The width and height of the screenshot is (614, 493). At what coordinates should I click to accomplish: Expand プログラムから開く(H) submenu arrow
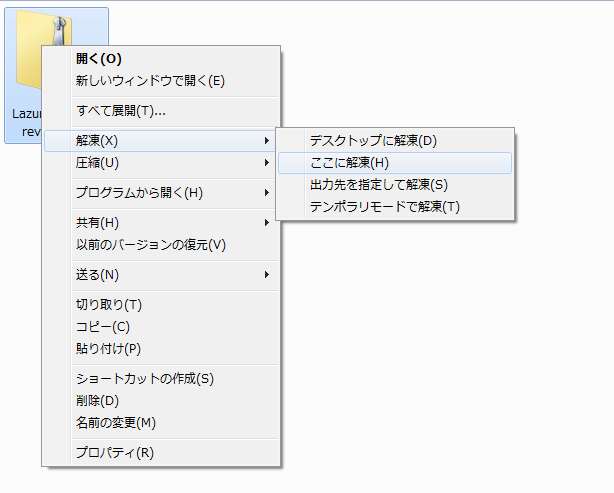pos(267,193)
